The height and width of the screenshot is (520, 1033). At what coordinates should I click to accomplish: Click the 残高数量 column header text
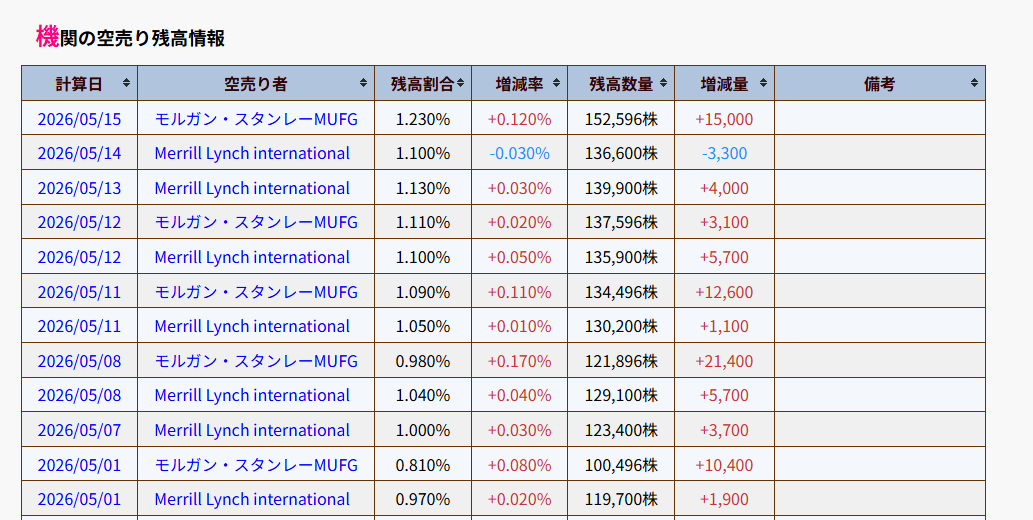pos(621,84)
